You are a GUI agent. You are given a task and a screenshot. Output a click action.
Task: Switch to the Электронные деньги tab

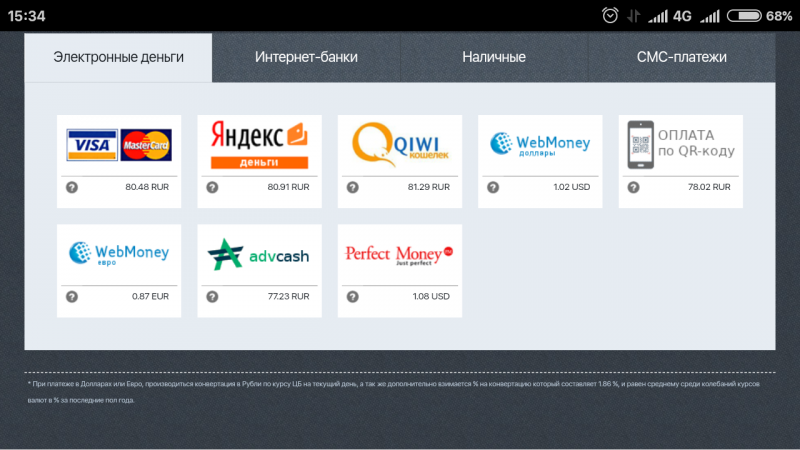pos(118,57)
